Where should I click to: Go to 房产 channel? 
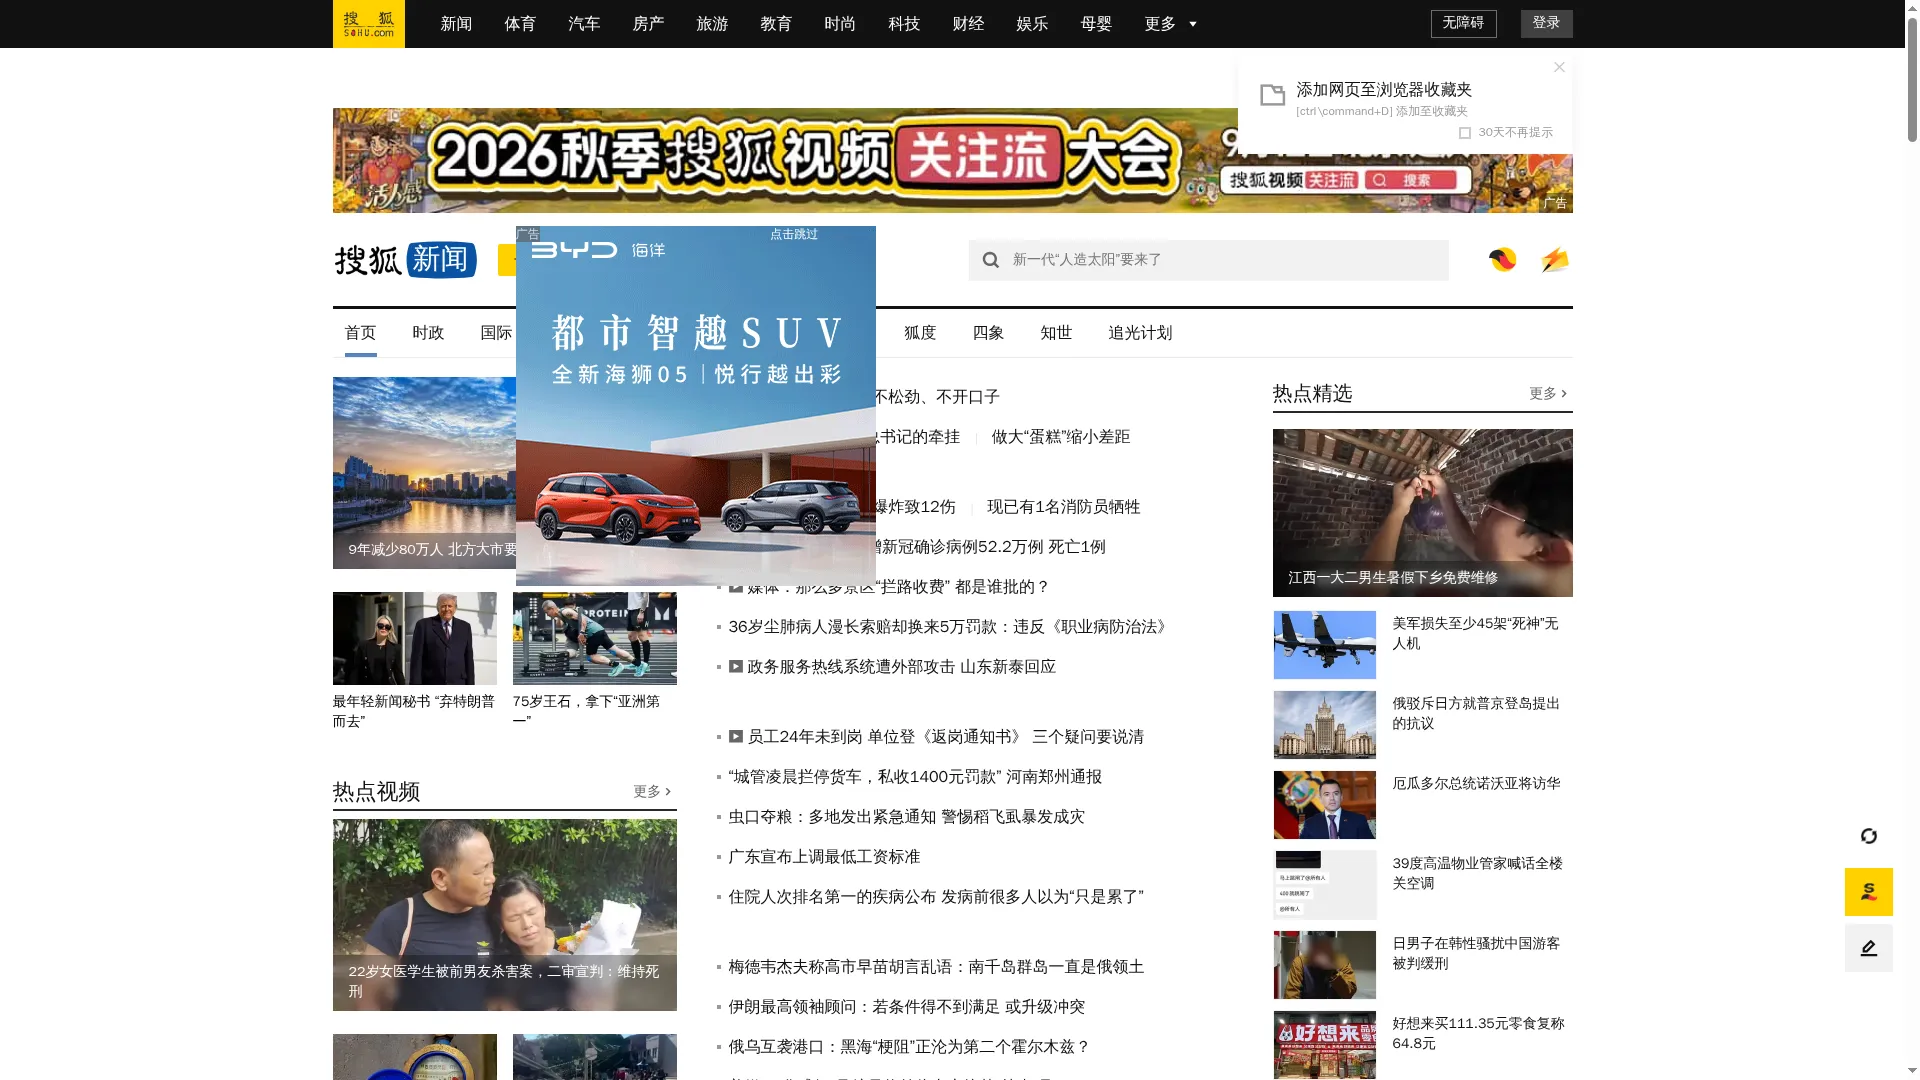[648, 24]
